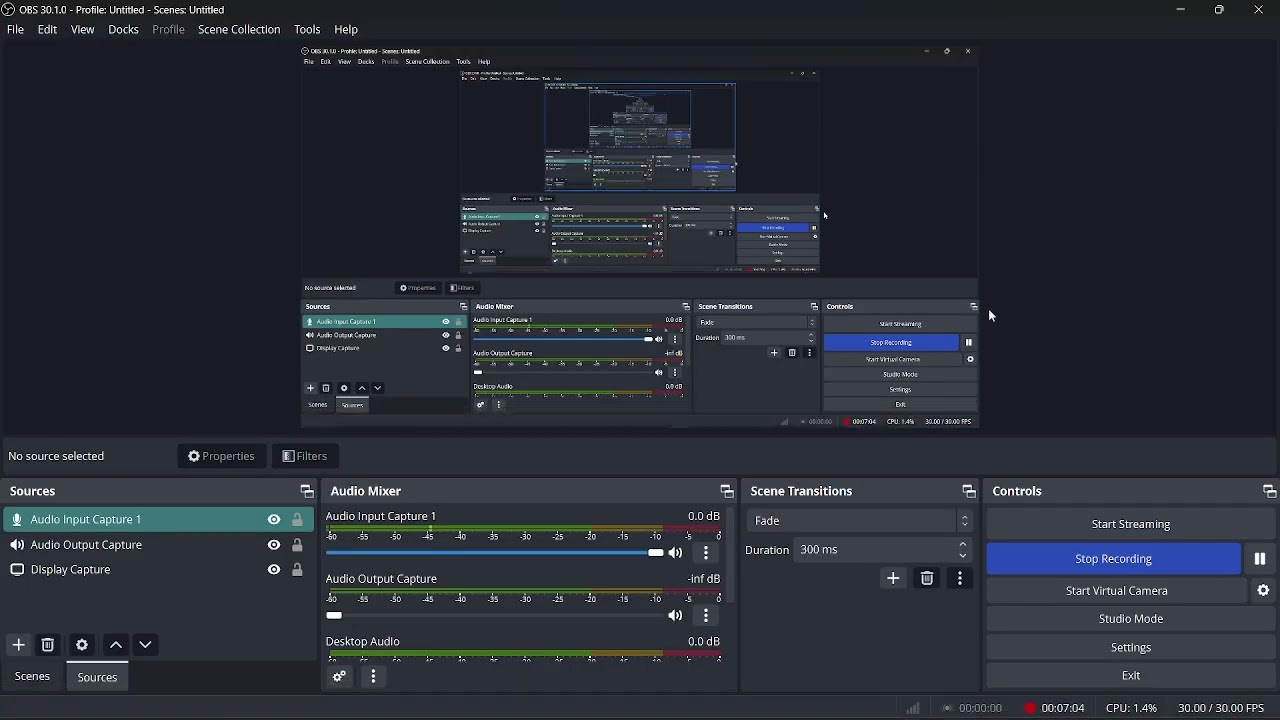Float the Scene Transitions dock
This screenshot has width=1280, height=720.
(969, 491)
